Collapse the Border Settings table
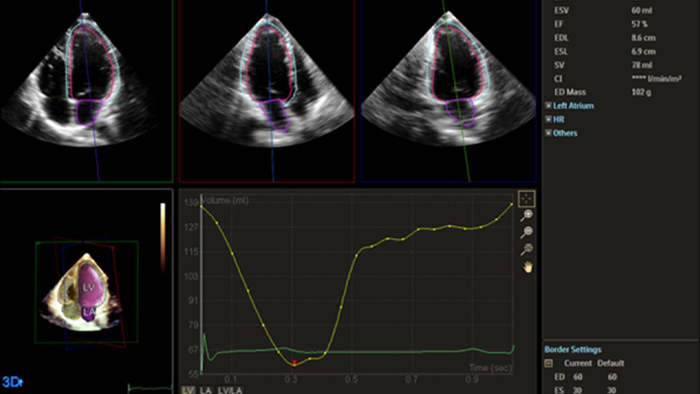The height and width of the screenshot is (394, 700). click(549, 363)
